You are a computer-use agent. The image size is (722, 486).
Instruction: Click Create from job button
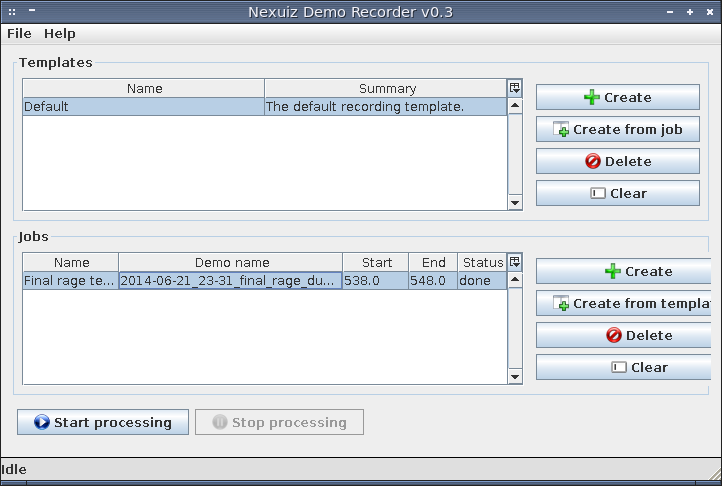[617, 129]
